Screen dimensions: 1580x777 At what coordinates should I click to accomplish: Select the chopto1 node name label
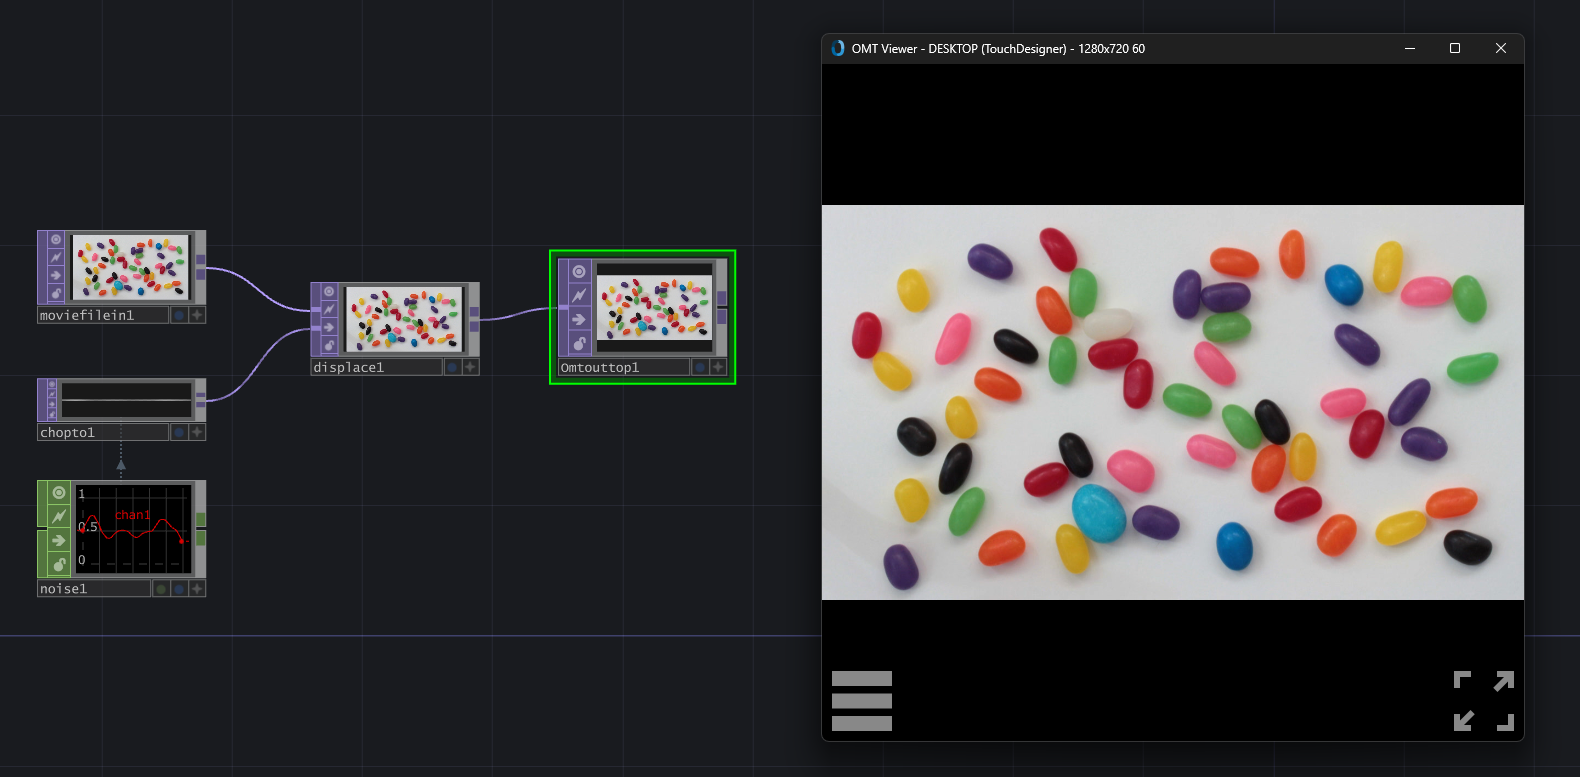(102, 432)
